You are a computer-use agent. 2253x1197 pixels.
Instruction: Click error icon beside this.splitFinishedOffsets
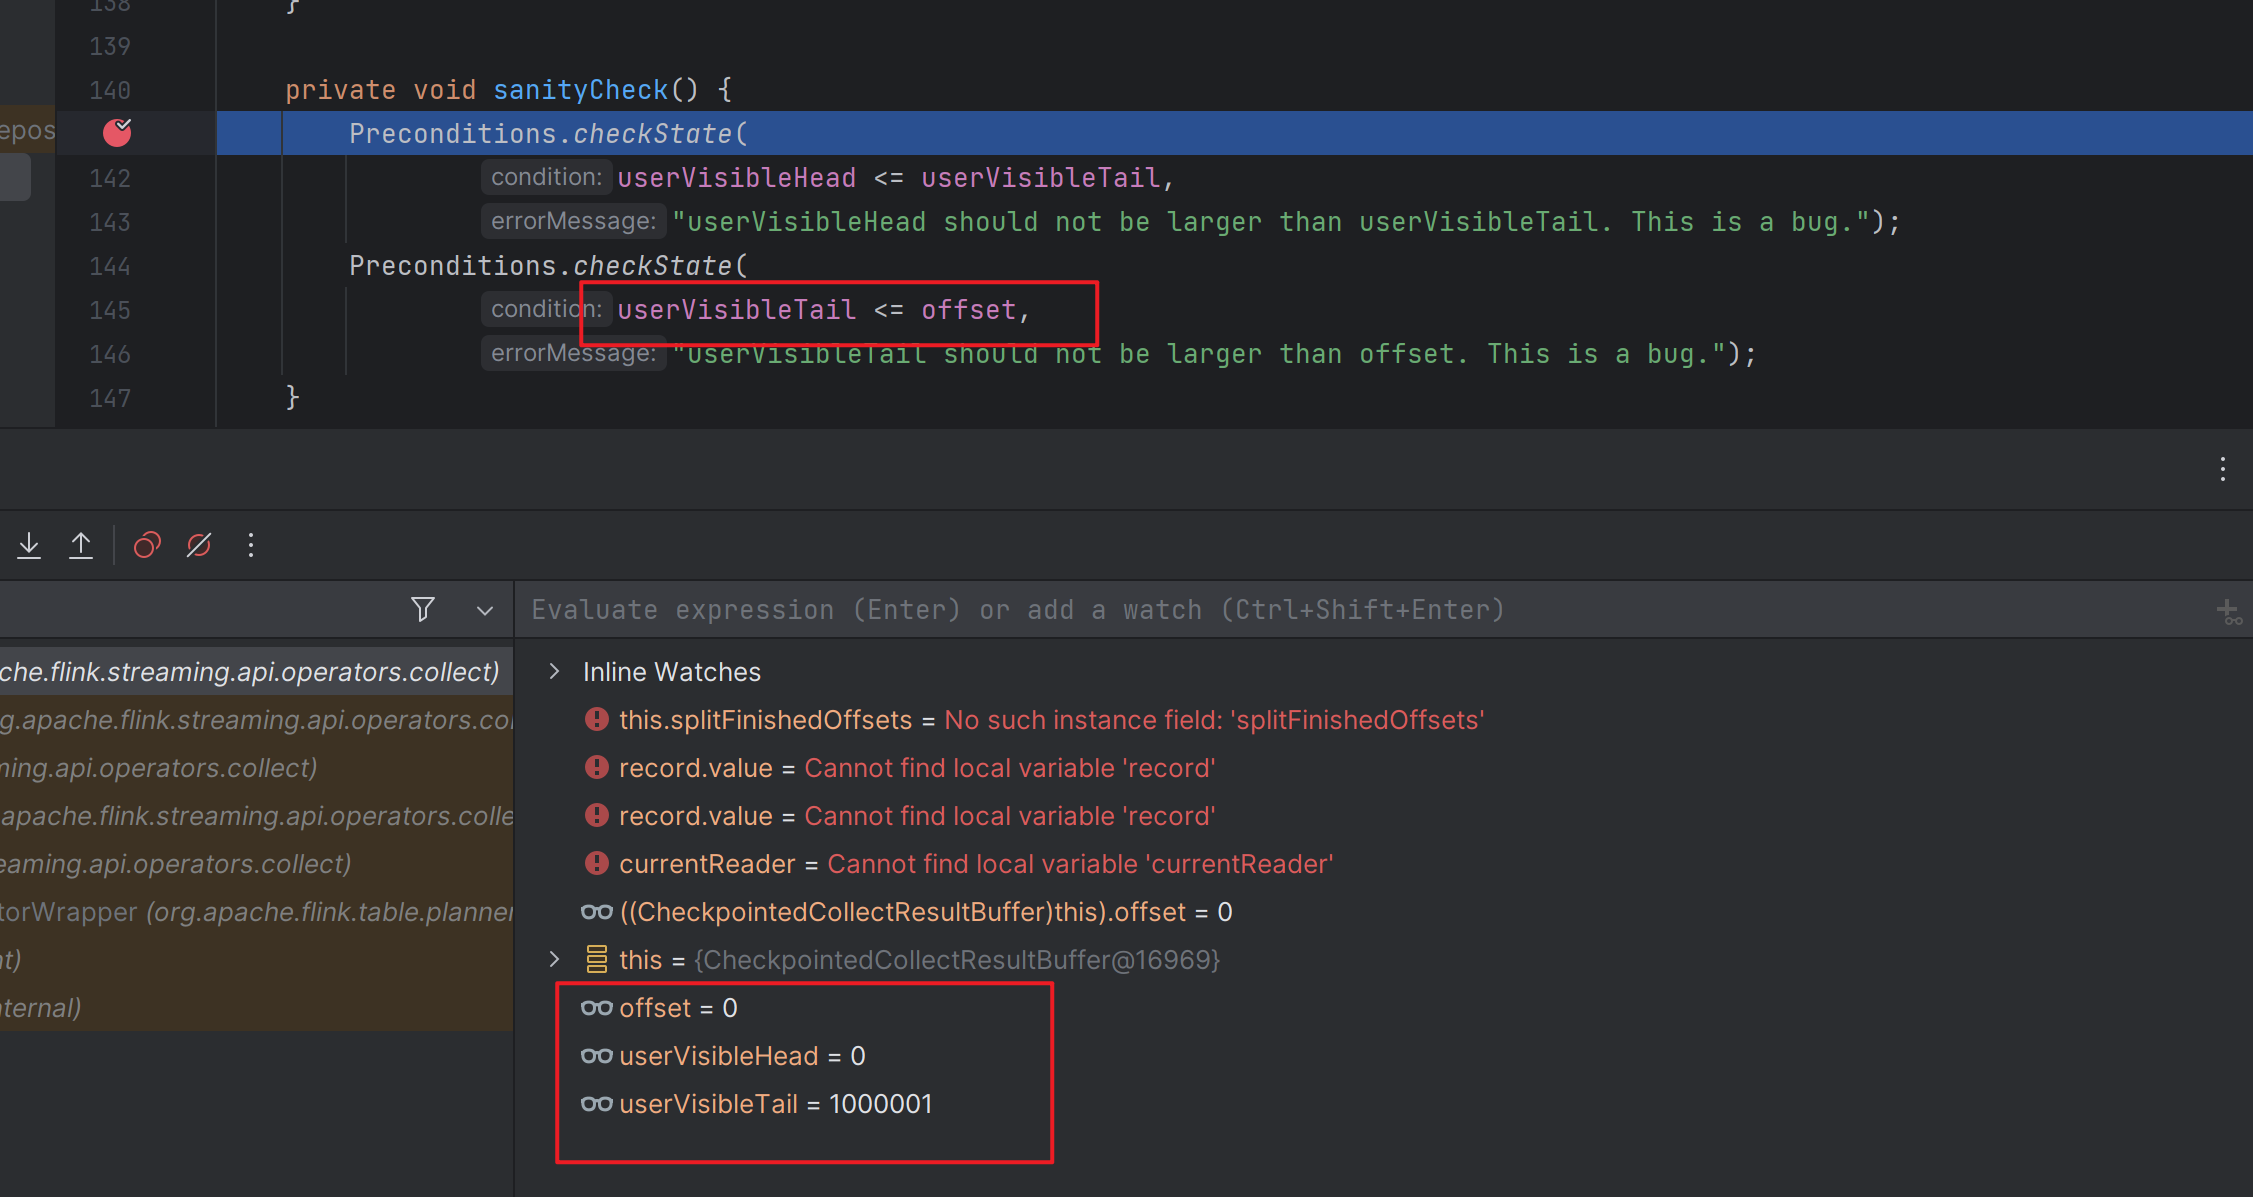point(597,720)
